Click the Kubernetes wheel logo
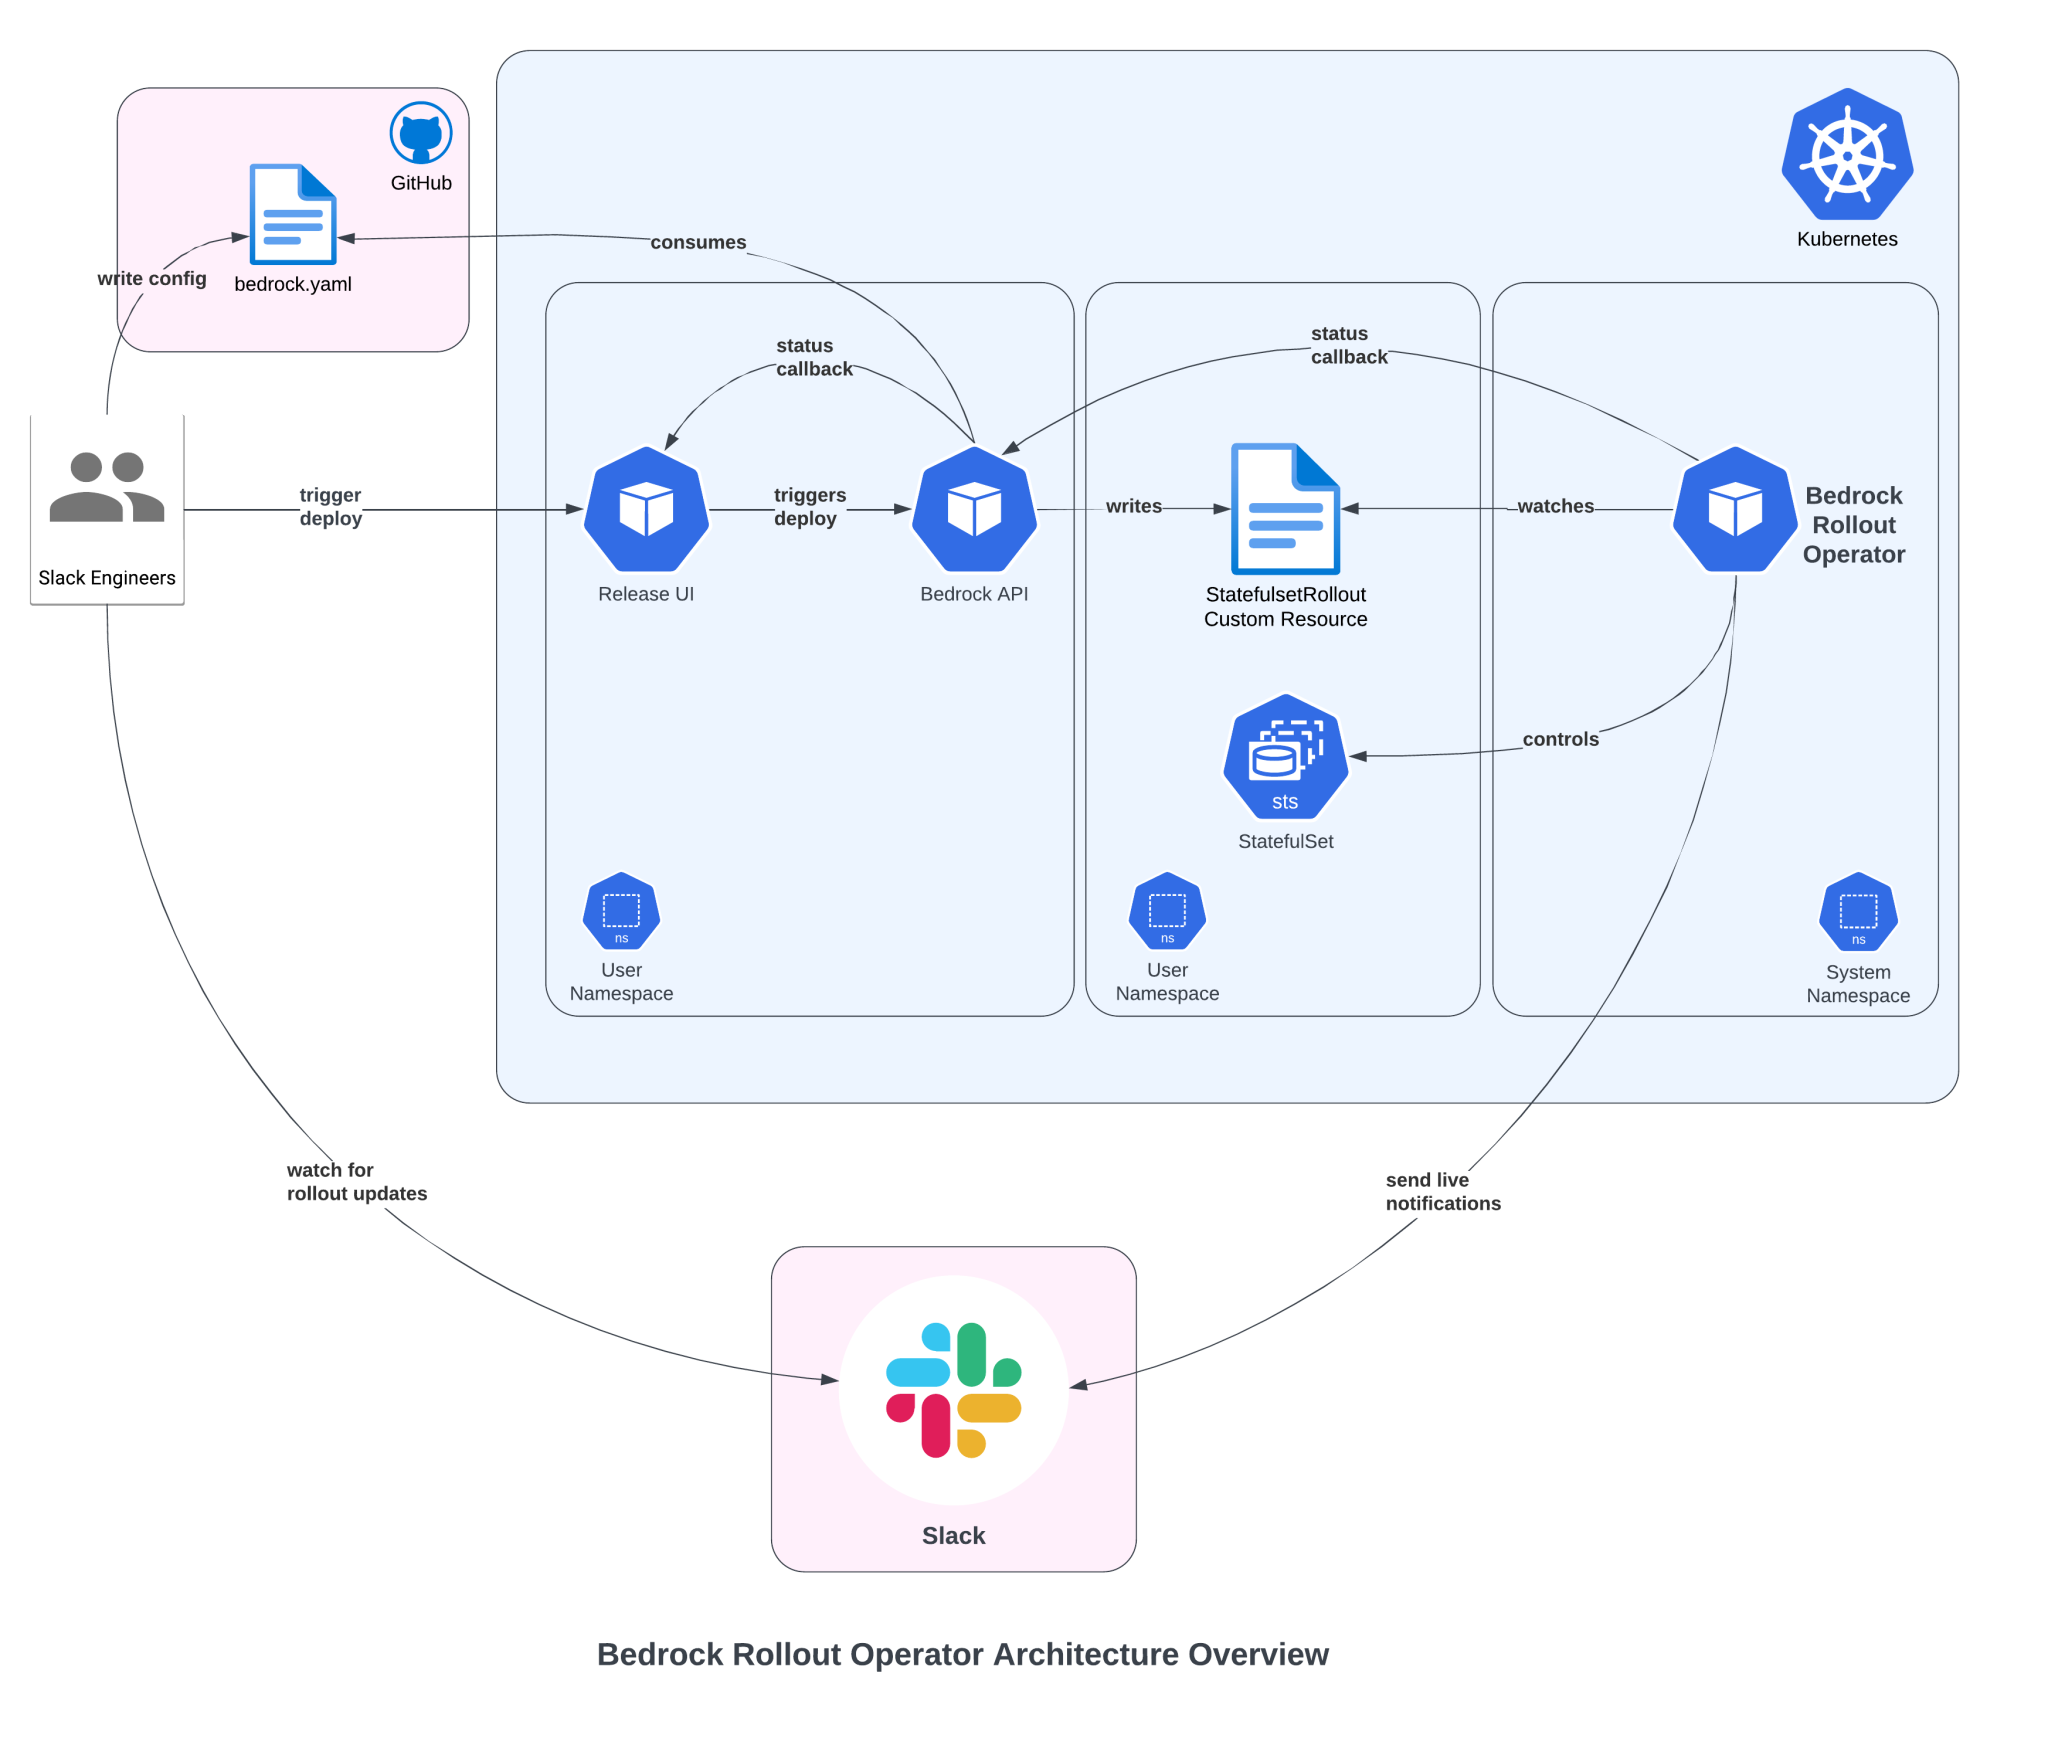 click(x=1846, y=154)
